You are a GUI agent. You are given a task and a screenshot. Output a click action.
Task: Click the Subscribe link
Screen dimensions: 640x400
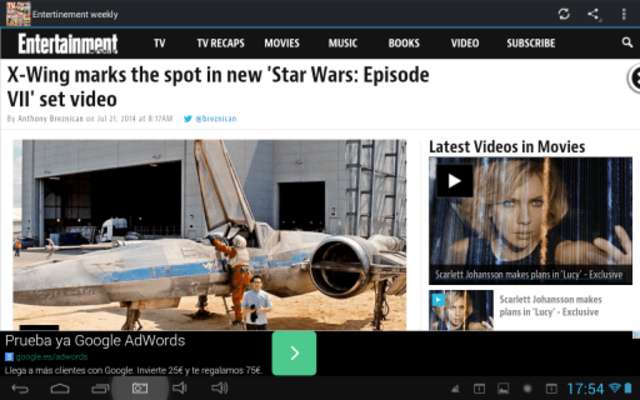tap(531, 43)
